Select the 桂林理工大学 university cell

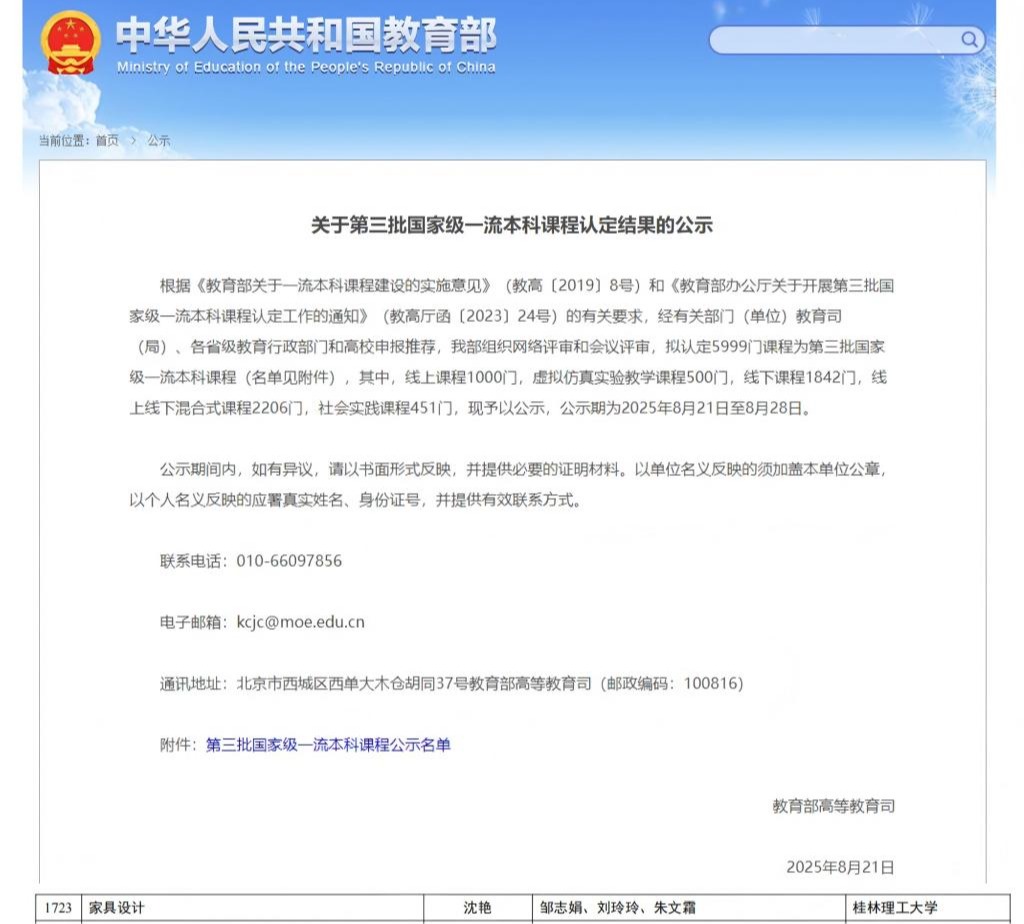pos(895,908)
